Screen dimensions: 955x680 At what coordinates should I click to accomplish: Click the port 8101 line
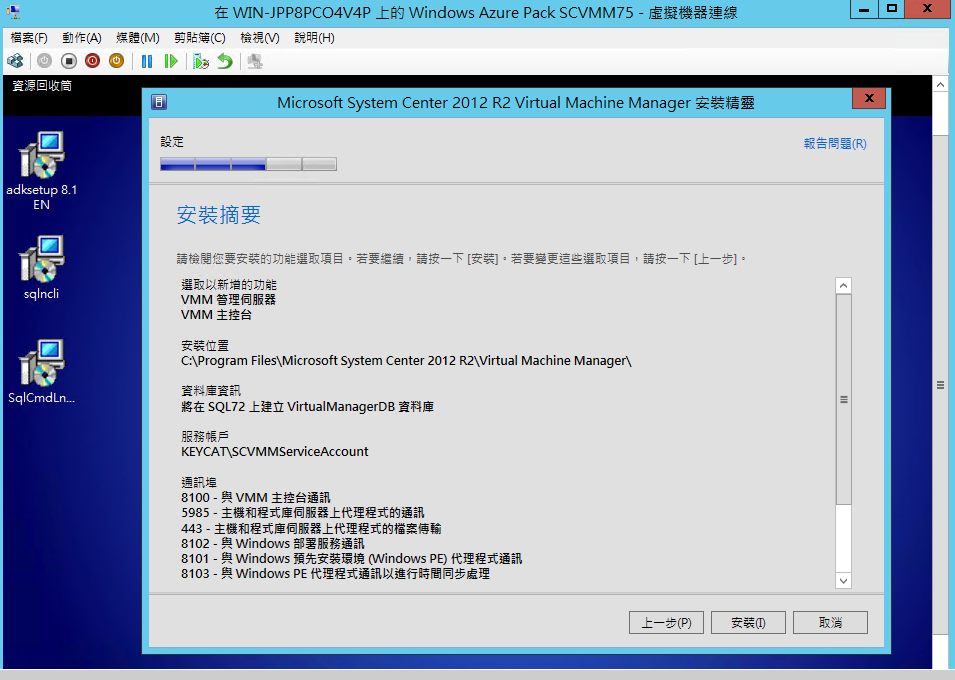[351, 559]
